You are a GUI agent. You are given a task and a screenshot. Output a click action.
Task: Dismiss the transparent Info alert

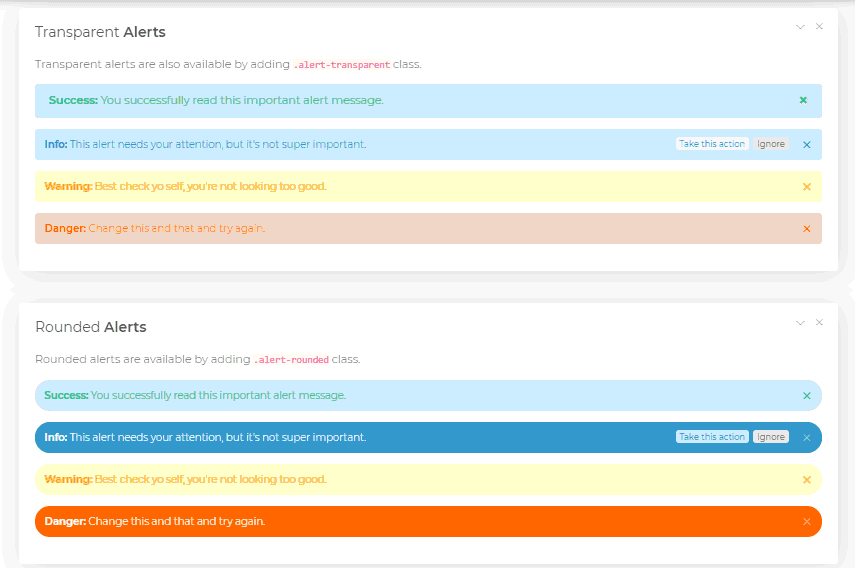coord(807,144)
